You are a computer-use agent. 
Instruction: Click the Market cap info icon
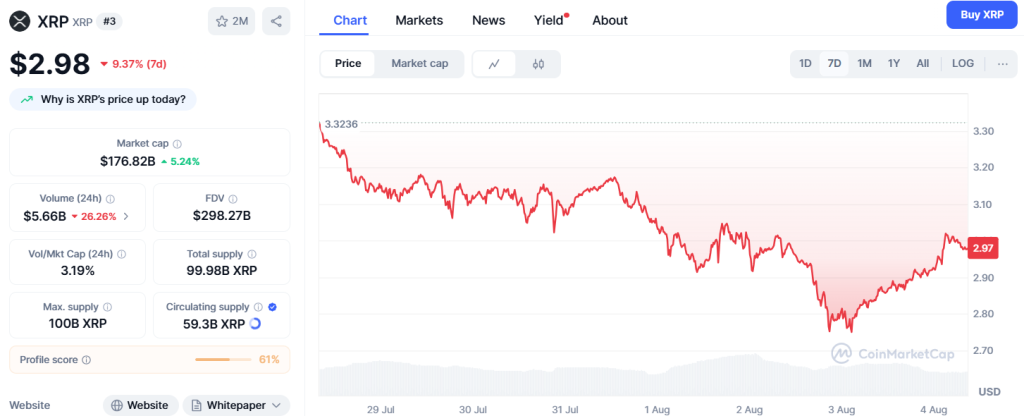point(177,144)
